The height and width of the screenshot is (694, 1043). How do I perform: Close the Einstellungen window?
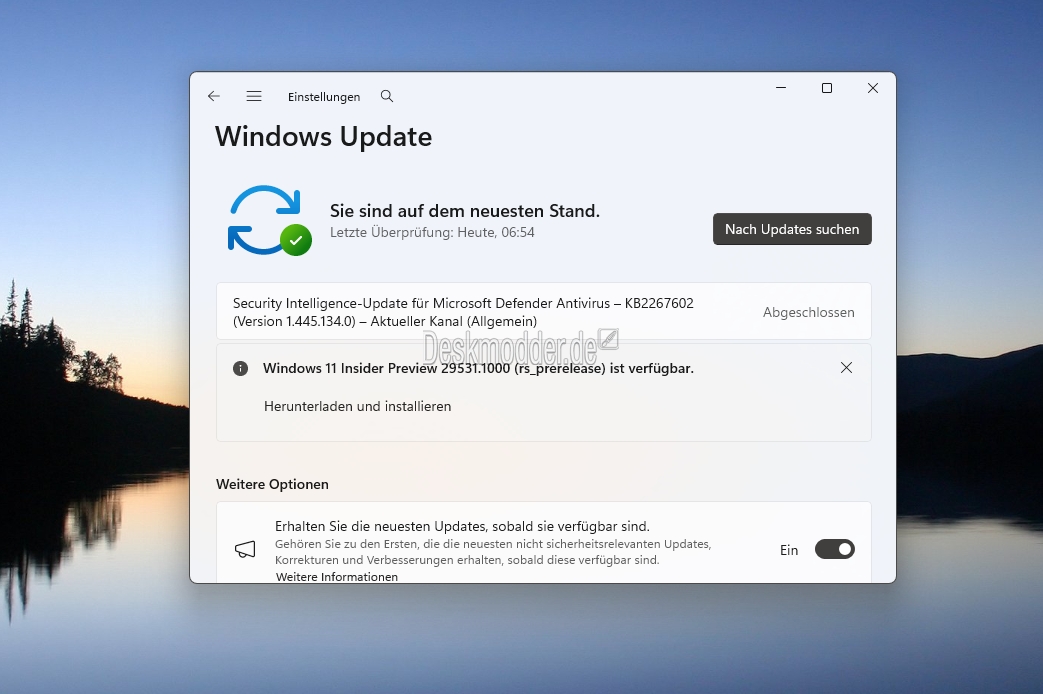[872, 88]
